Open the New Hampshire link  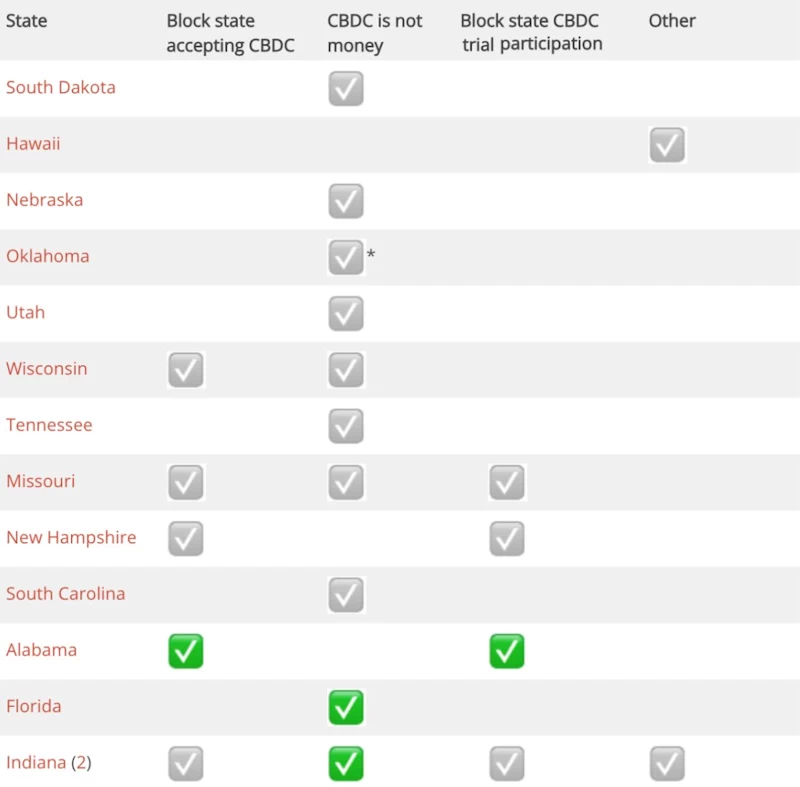(71, 537)
